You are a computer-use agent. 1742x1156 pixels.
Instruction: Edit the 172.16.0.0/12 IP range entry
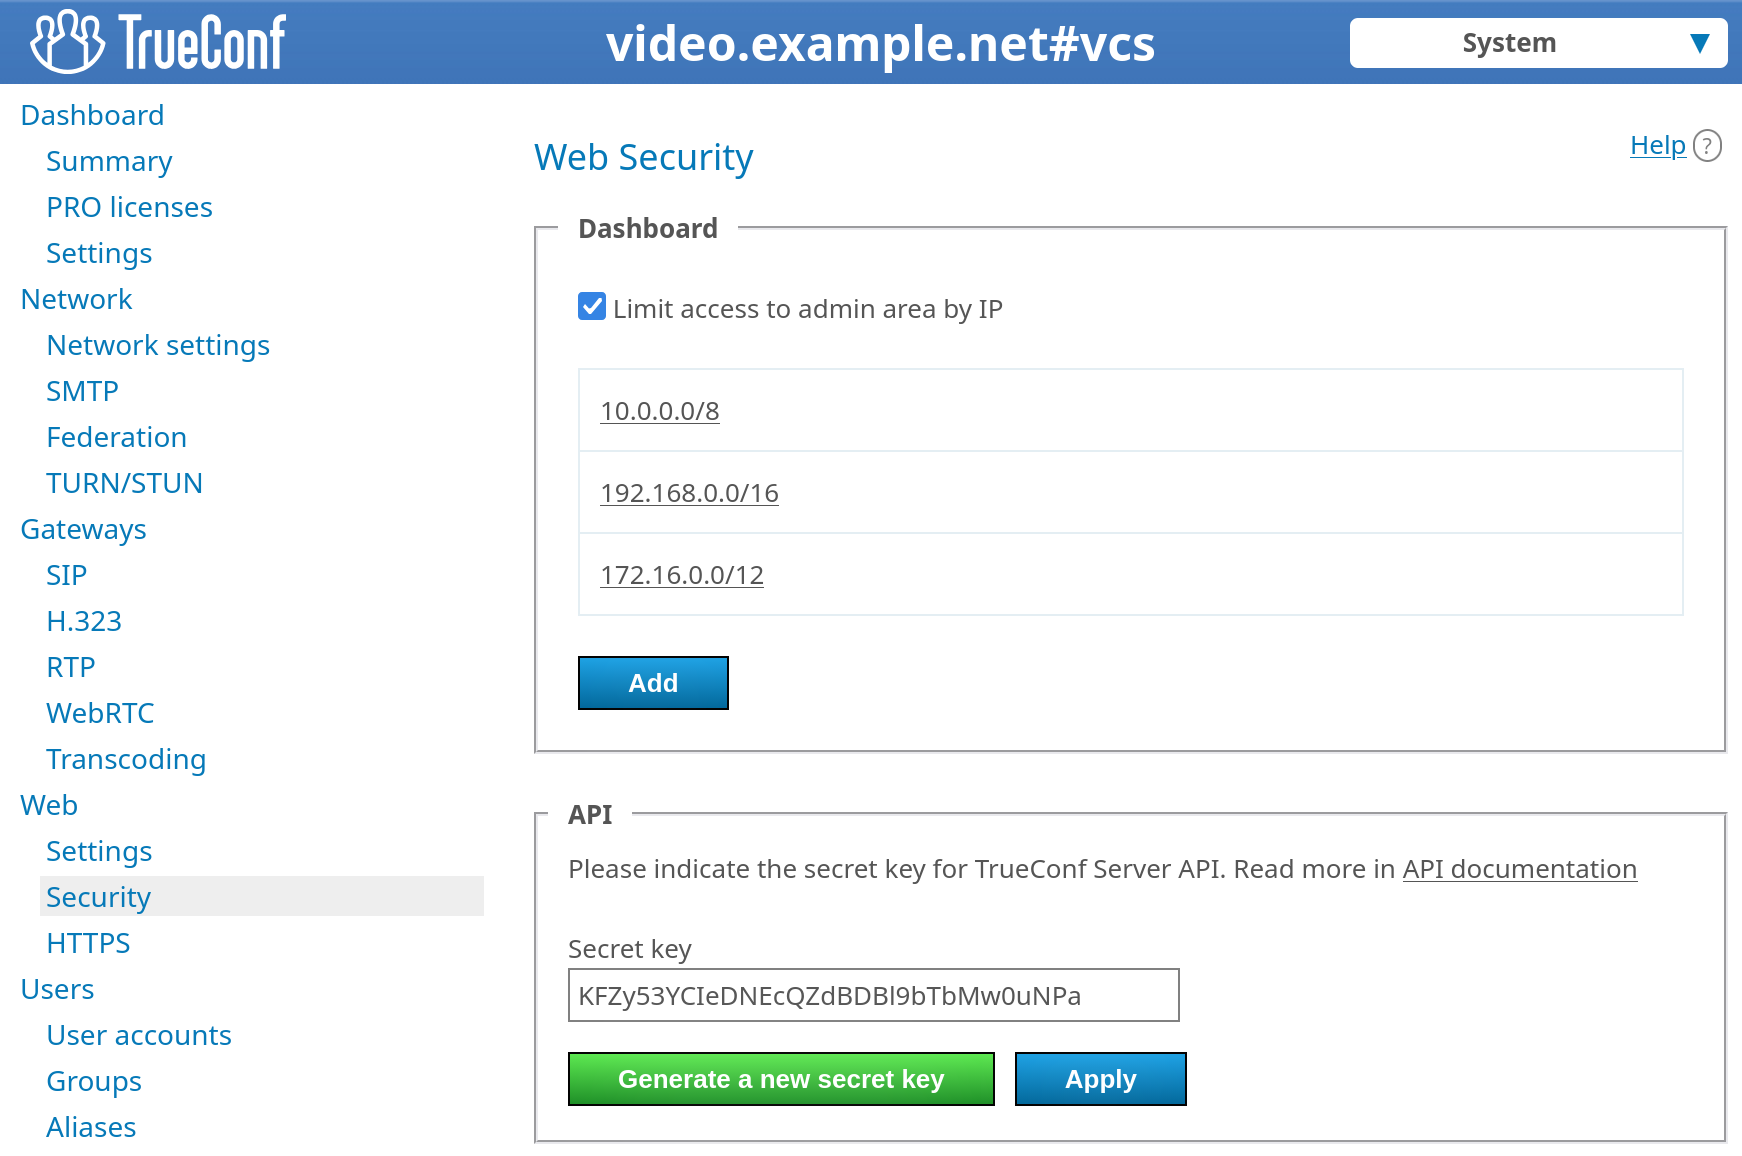point(682,575)
